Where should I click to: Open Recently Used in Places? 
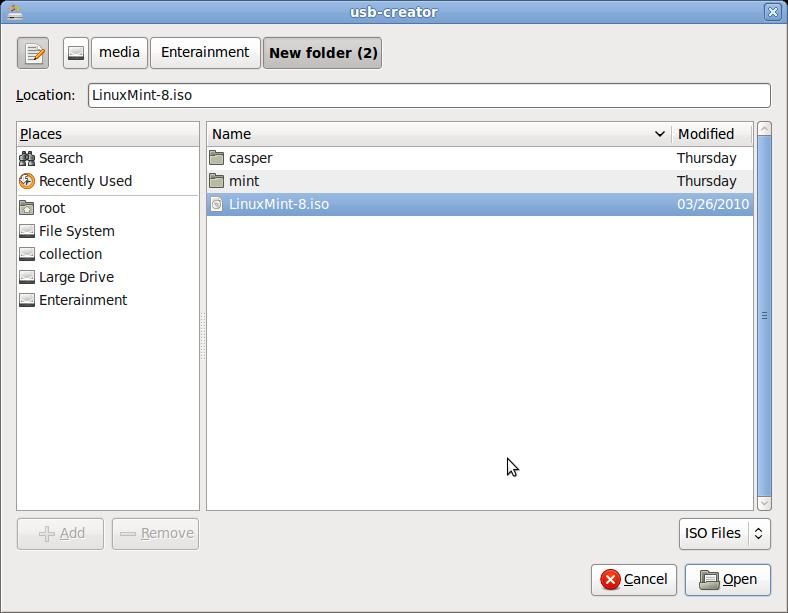pos(108,181)
